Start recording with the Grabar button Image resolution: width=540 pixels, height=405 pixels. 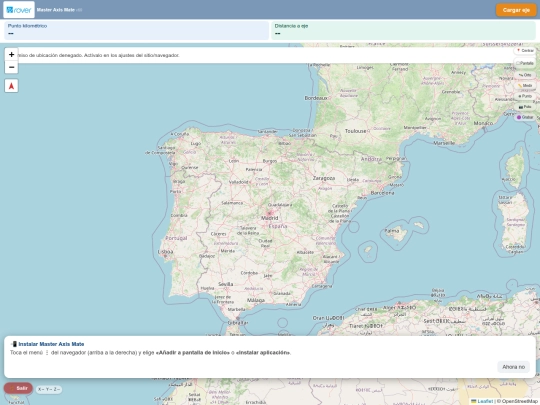(525, 117)
